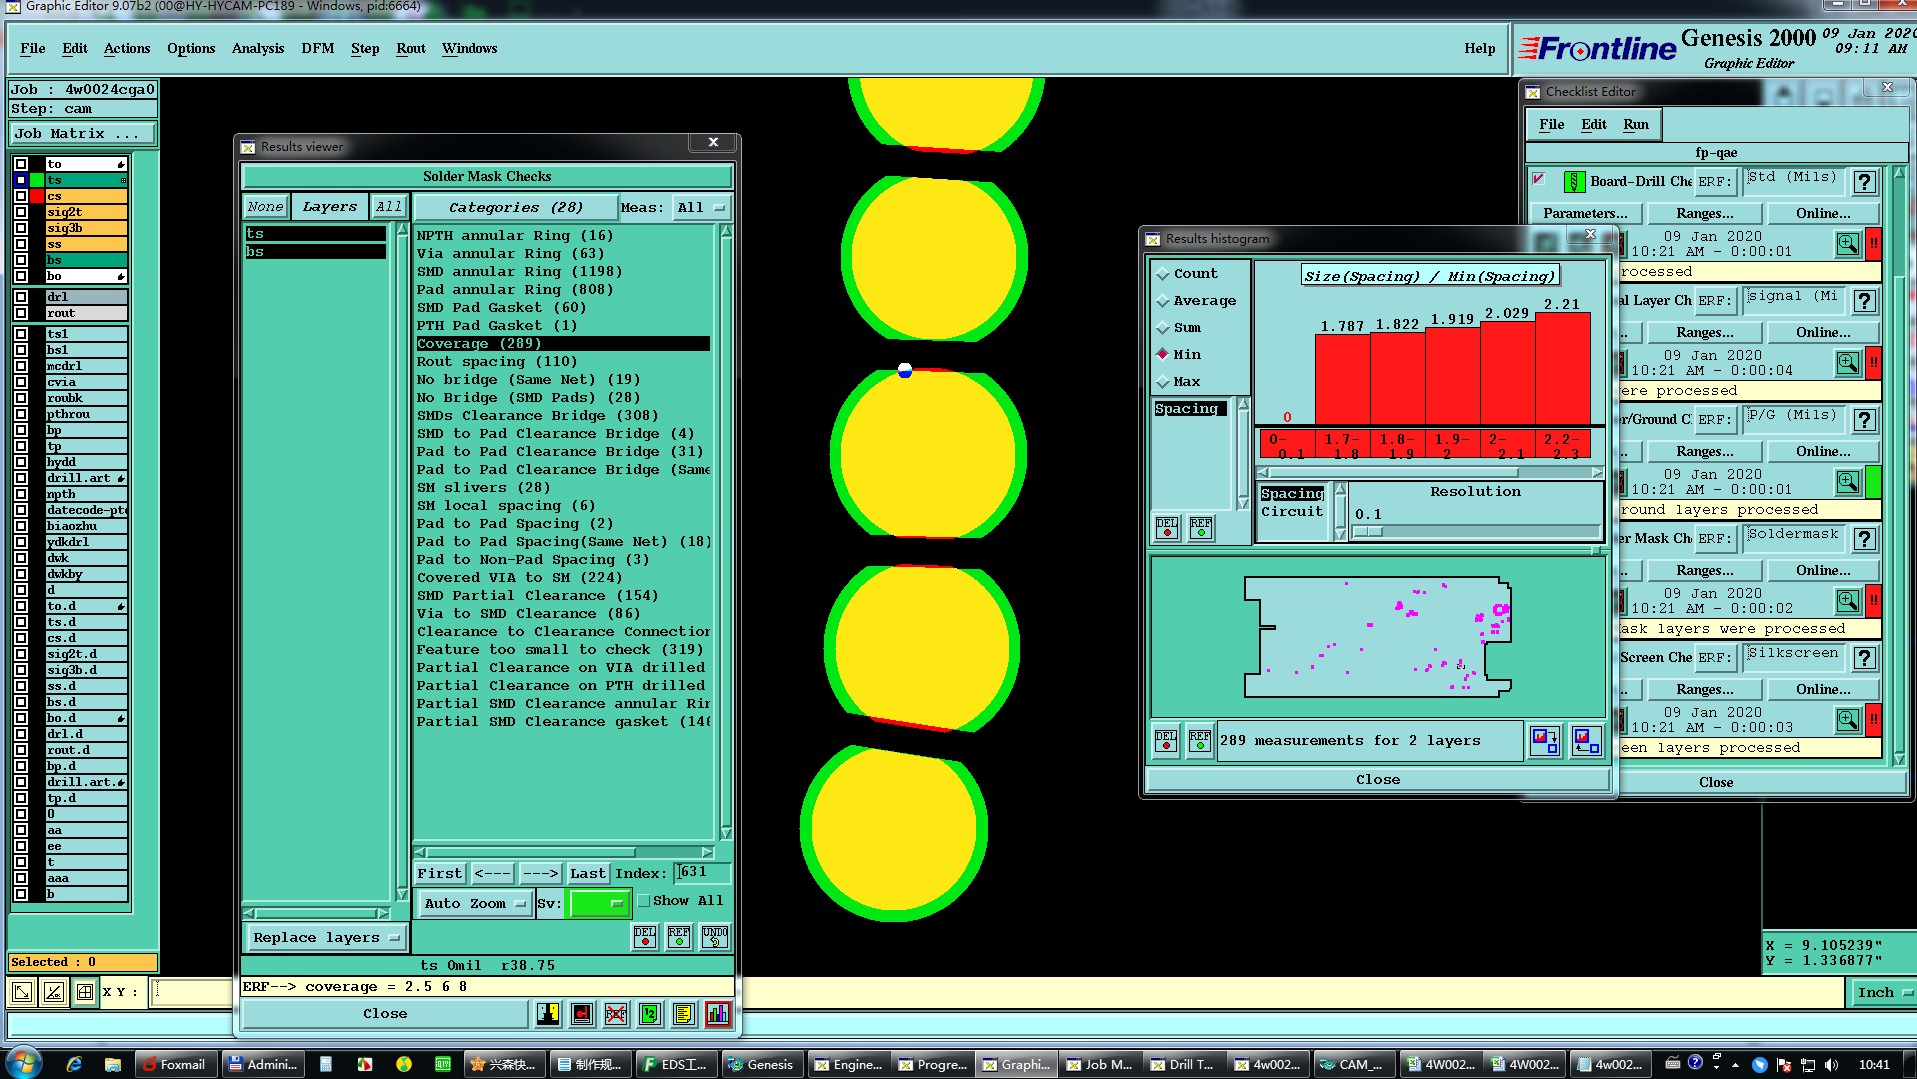This screenshot has width=1917, height=1079.
Task: Click DEL icon left of measurements text
Action: coord(1166,741)
